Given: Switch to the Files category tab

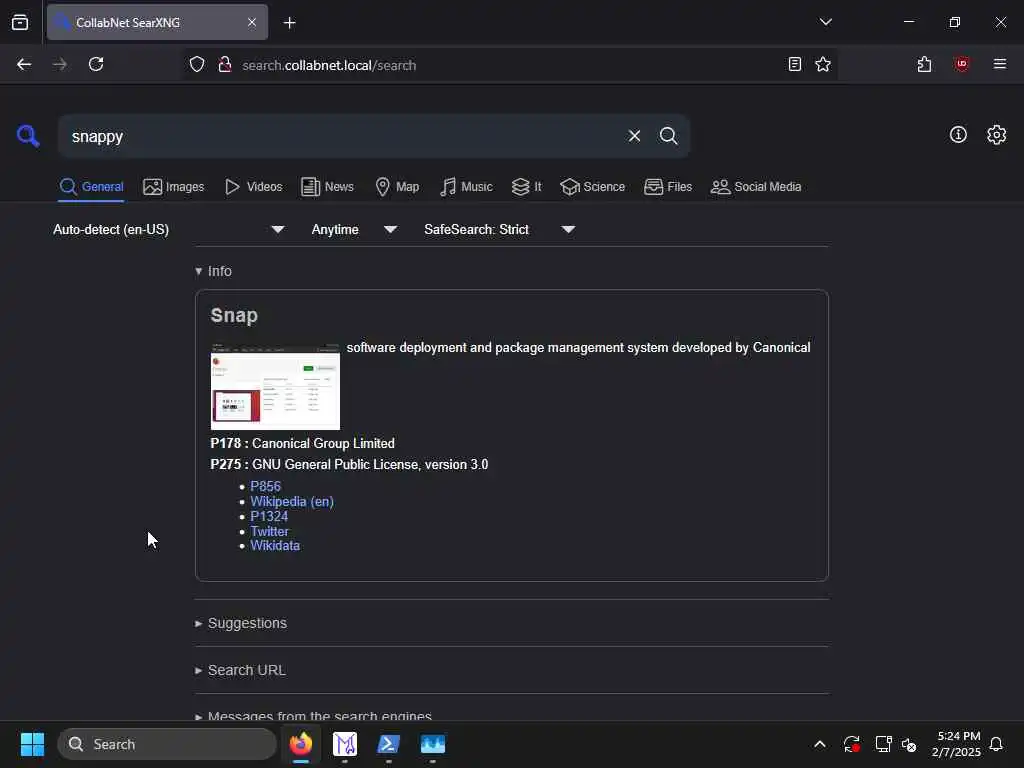Looking at the screenshot, I should pyautogui.click(x=668, y=187).
